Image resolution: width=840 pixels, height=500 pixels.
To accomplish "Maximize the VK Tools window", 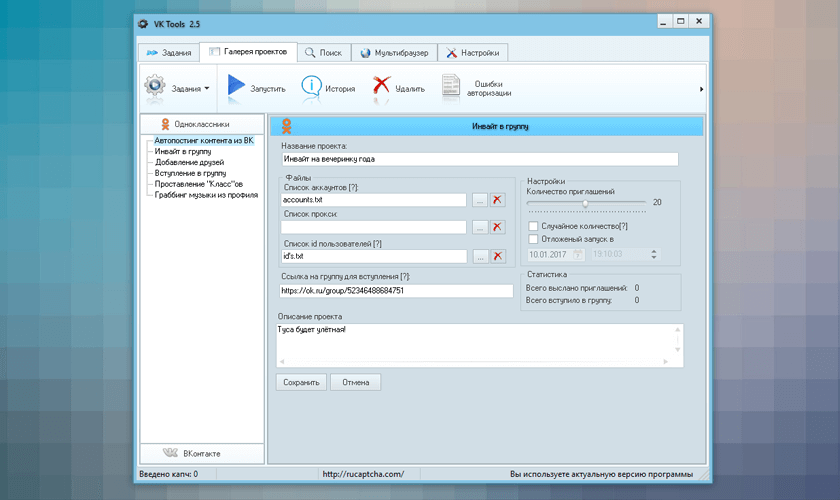I will point(680,21).
